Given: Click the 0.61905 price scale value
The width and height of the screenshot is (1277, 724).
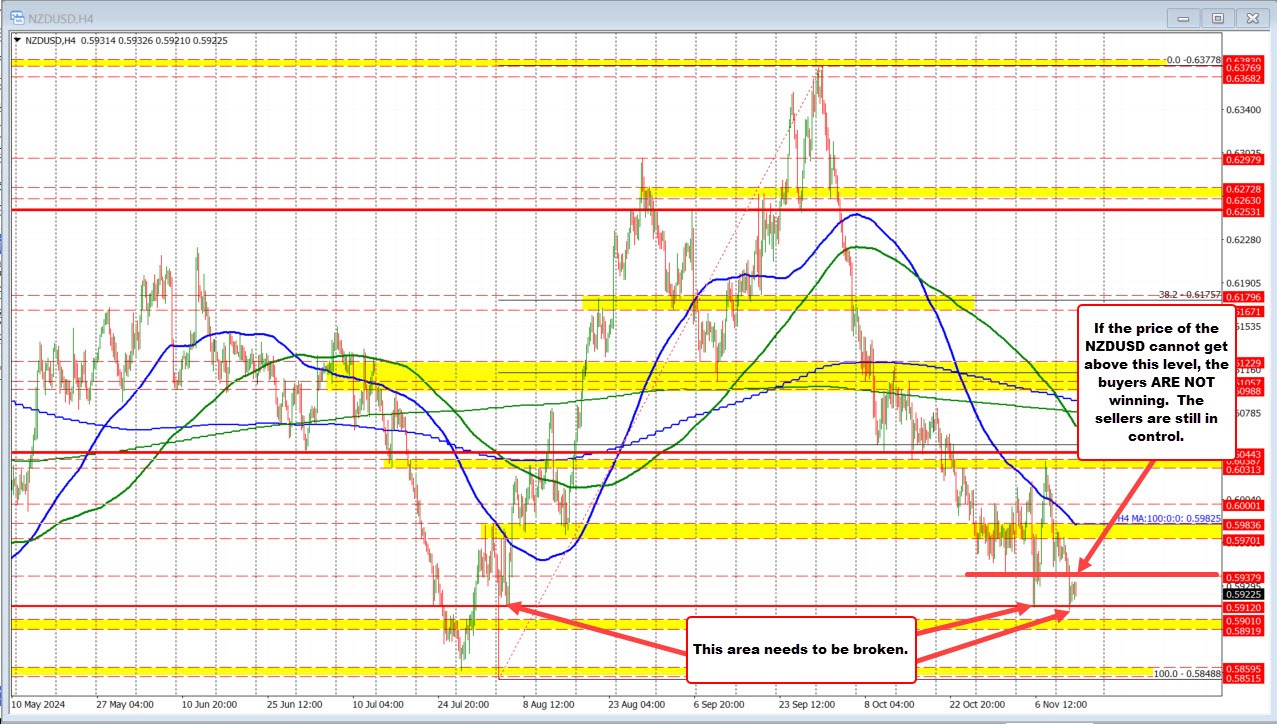Looking at the screenshot, I should coord(1242,284).
